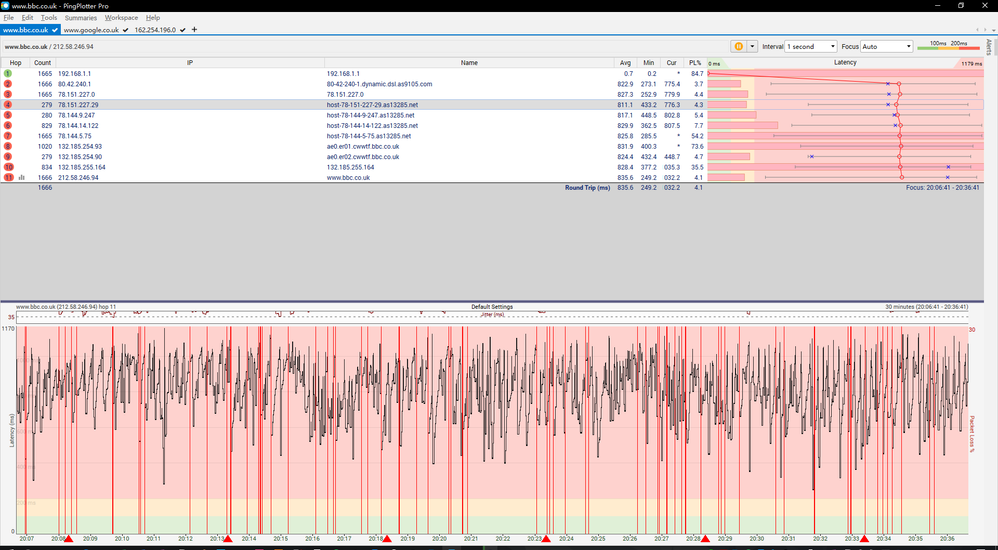This screenshot has width=998, height=550.
Task: Select name host-78-151-227-29.as13285.net
Action: 372,105
